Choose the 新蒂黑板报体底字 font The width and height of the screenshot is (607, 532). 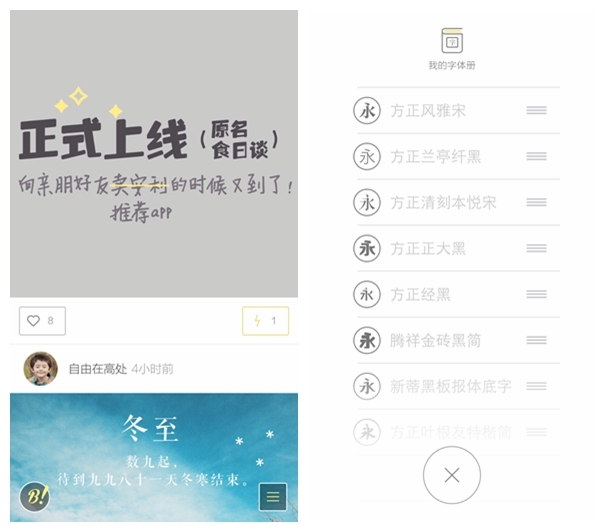point(458,386)
